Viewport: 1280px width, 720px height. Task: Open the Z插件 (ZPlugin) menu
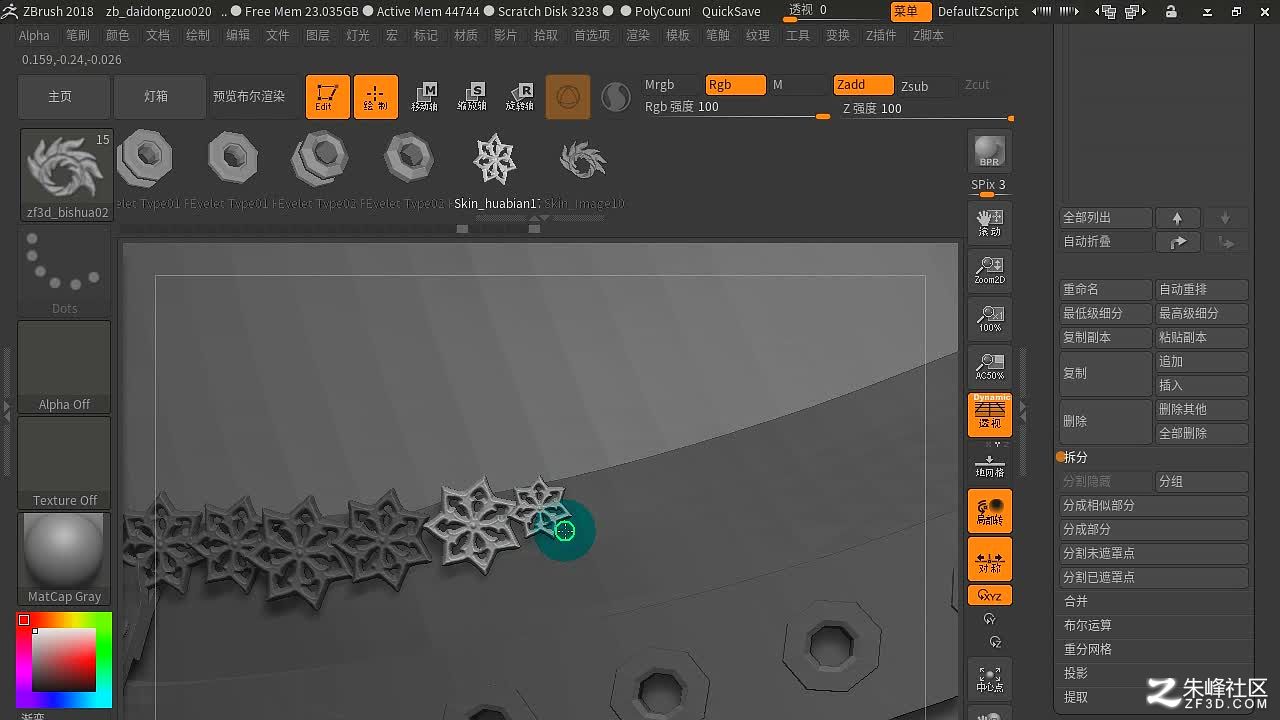(x=881, y=35)
